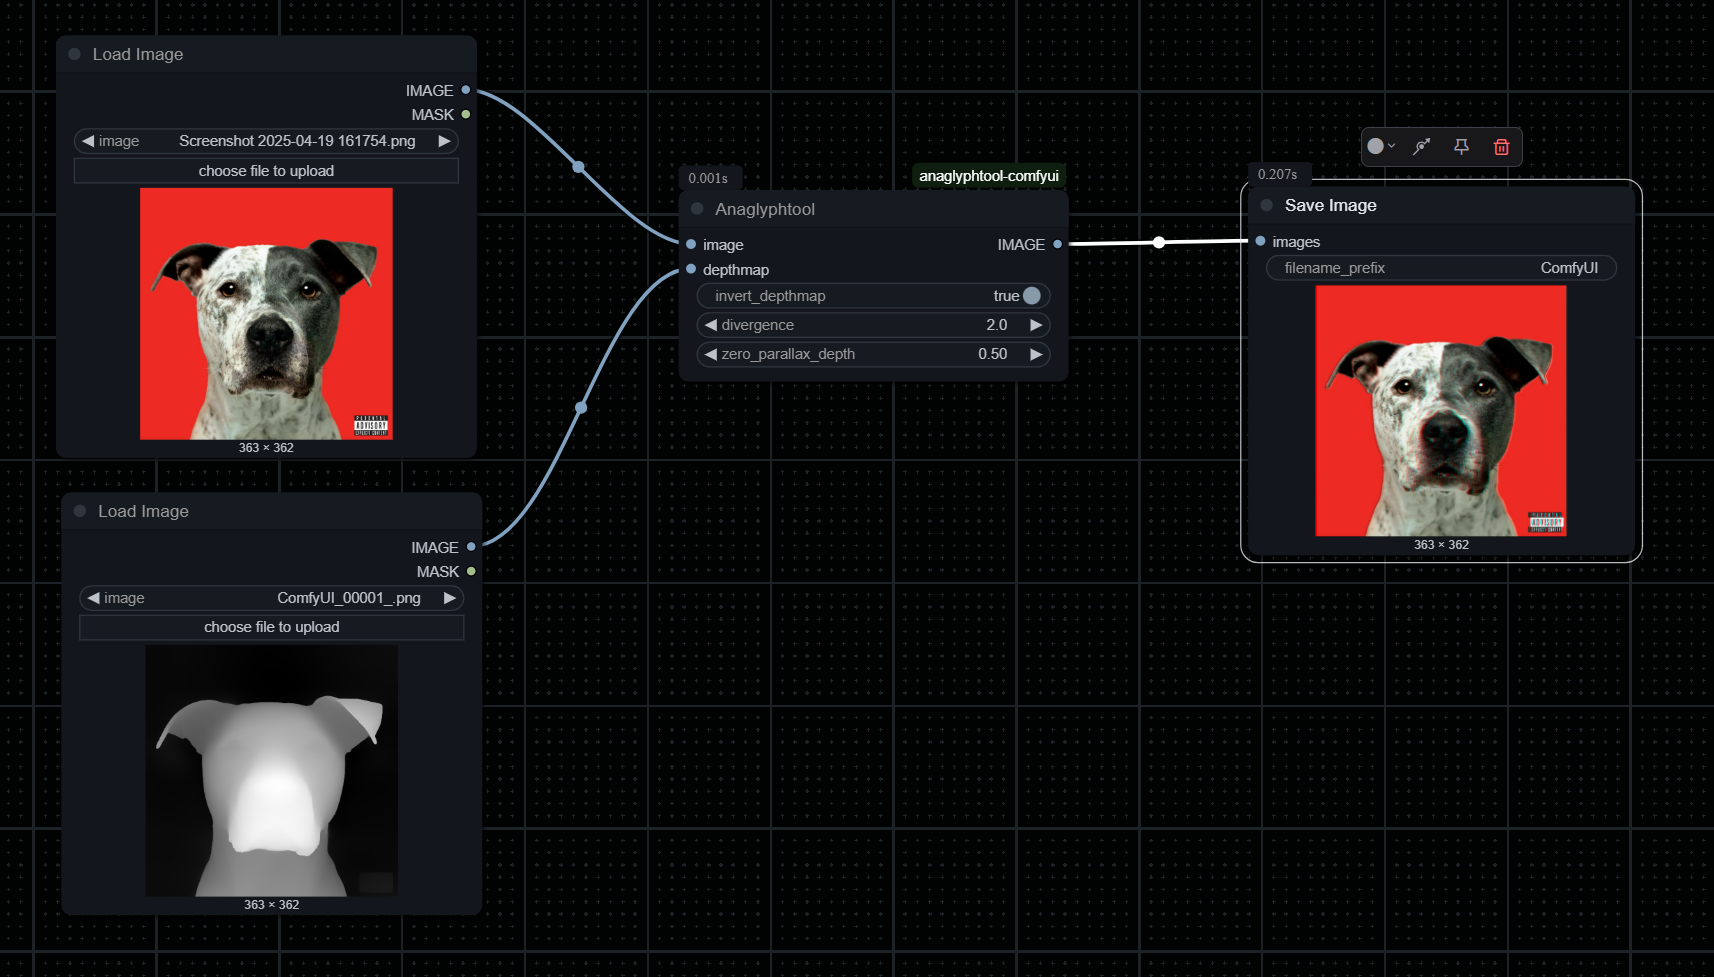This screenshot has width=1714, height=977.
Task: Select the Anaglyphtool node title
Action: coord(765,209)
